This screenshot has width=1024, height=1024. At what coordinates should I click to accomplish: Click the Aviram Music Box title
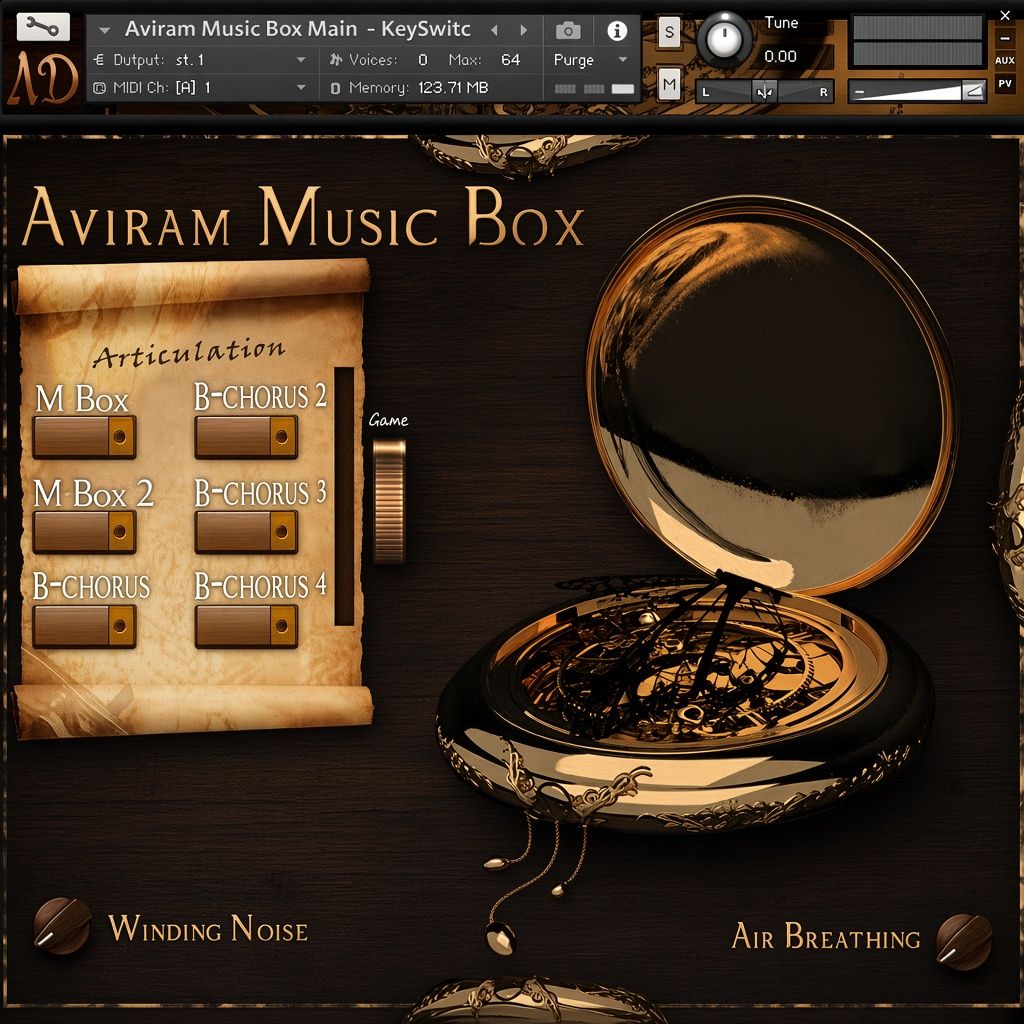302,216
